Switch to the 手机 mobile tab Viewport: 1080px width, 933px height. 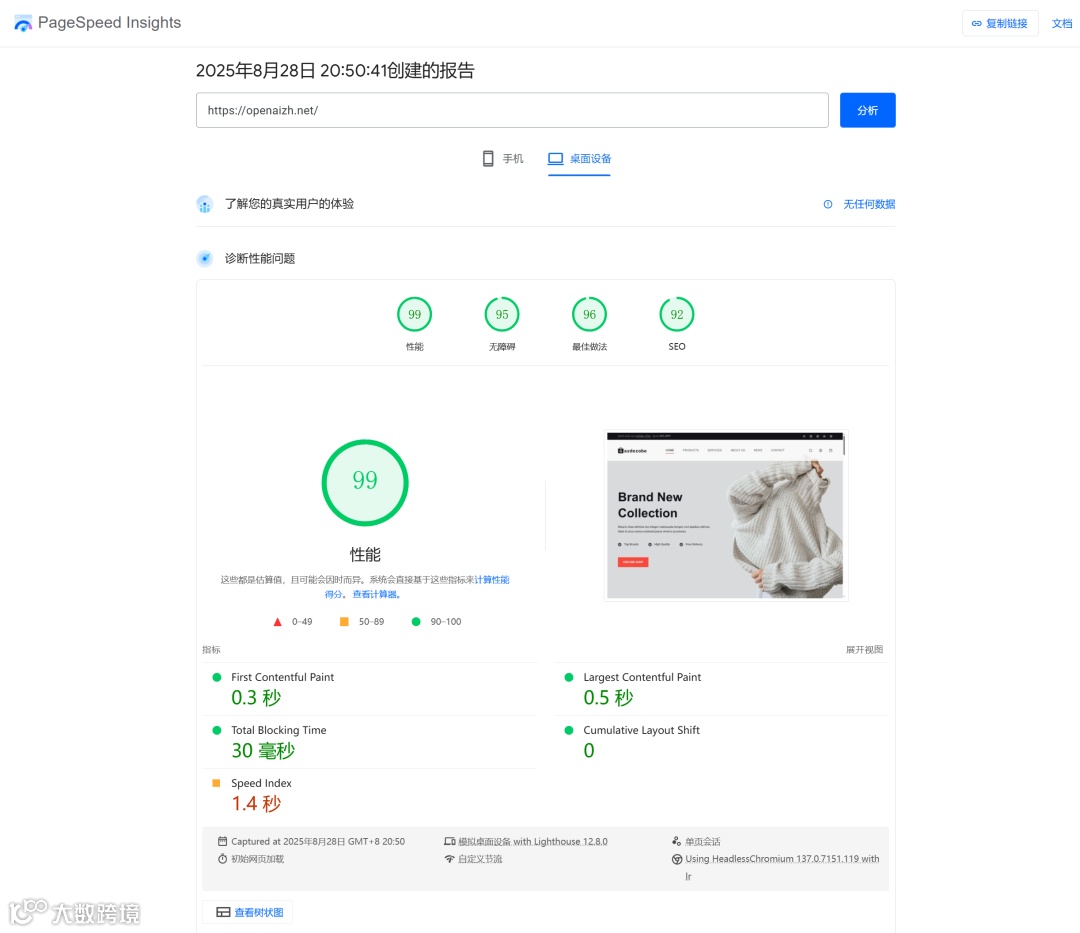[x=503, y=159]
